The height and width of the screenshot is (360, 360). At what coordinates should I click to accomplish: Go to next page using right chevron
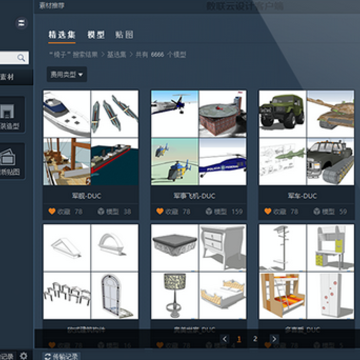click(274, 339)
